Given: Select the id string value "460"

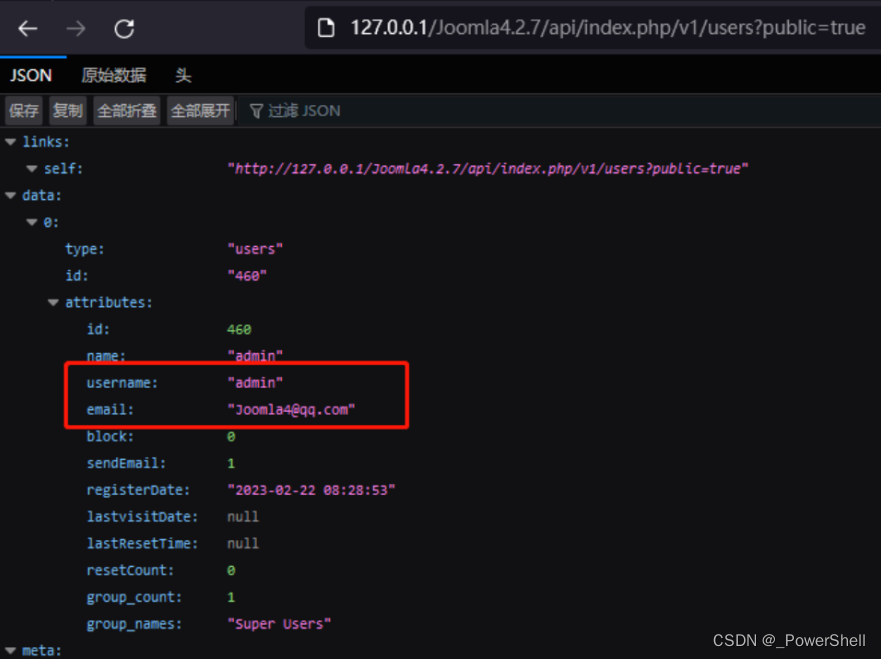Looking at the screenshot, I should click(x=247, y=276).
